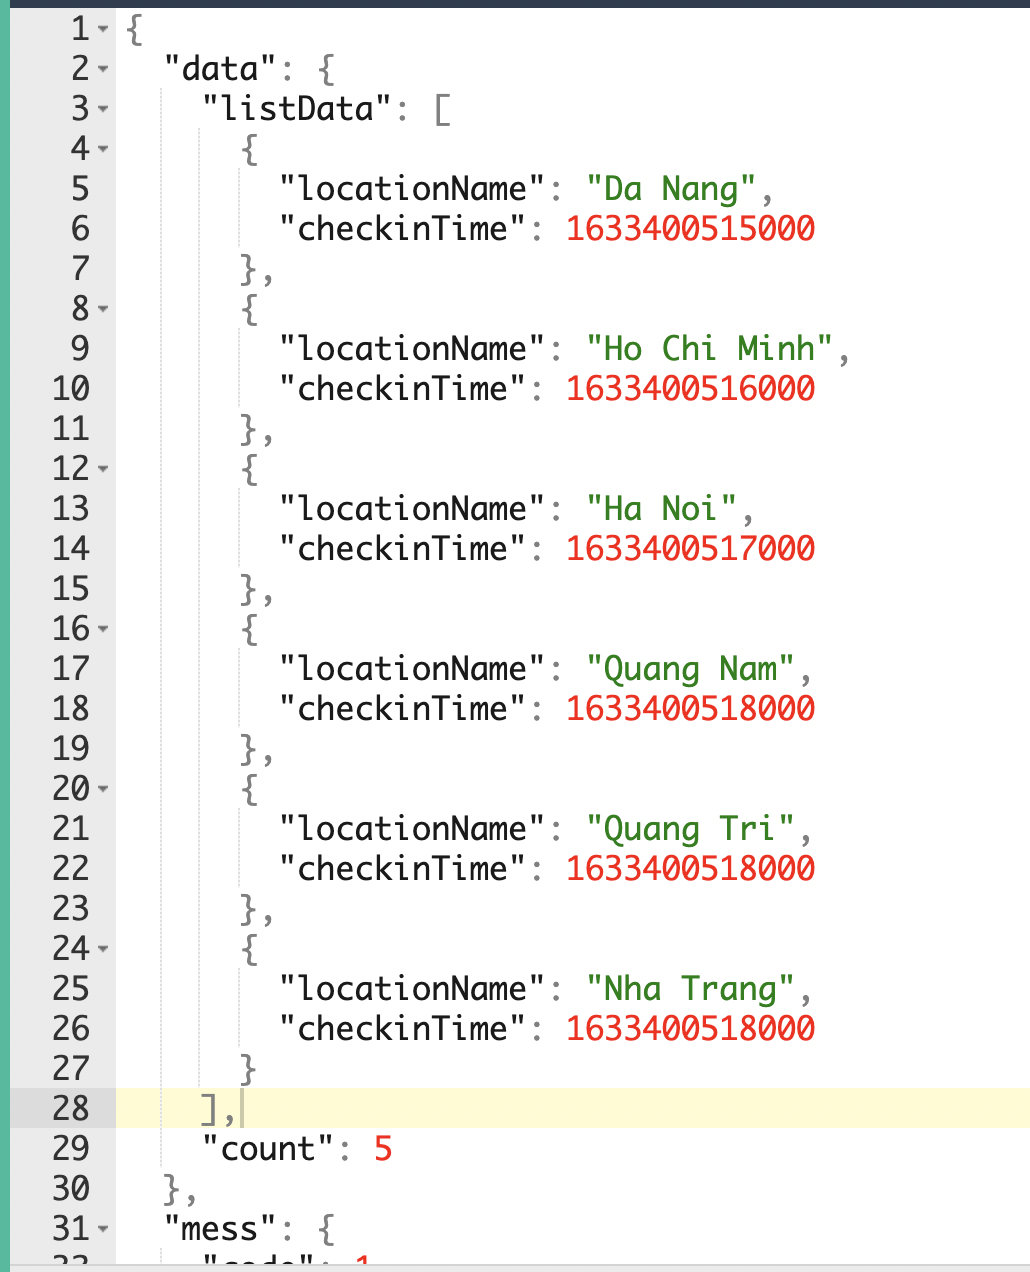Click the "locationName" key on line 17
Screen dimensions: 1030x1272
coord(412,669)
